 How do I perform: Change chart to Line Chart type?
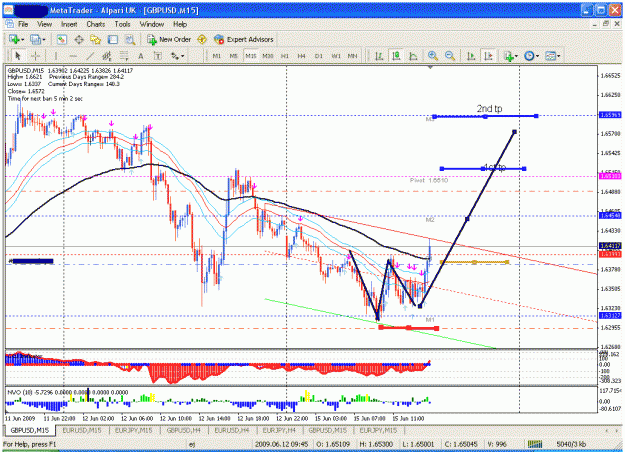coord(413,56)
